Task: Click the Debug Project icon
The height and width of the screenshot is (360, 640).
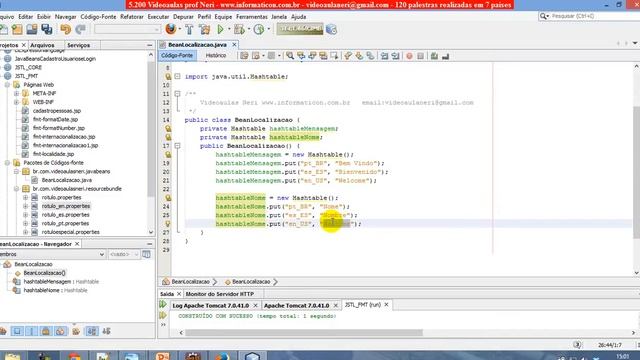Action: (240, 29)
